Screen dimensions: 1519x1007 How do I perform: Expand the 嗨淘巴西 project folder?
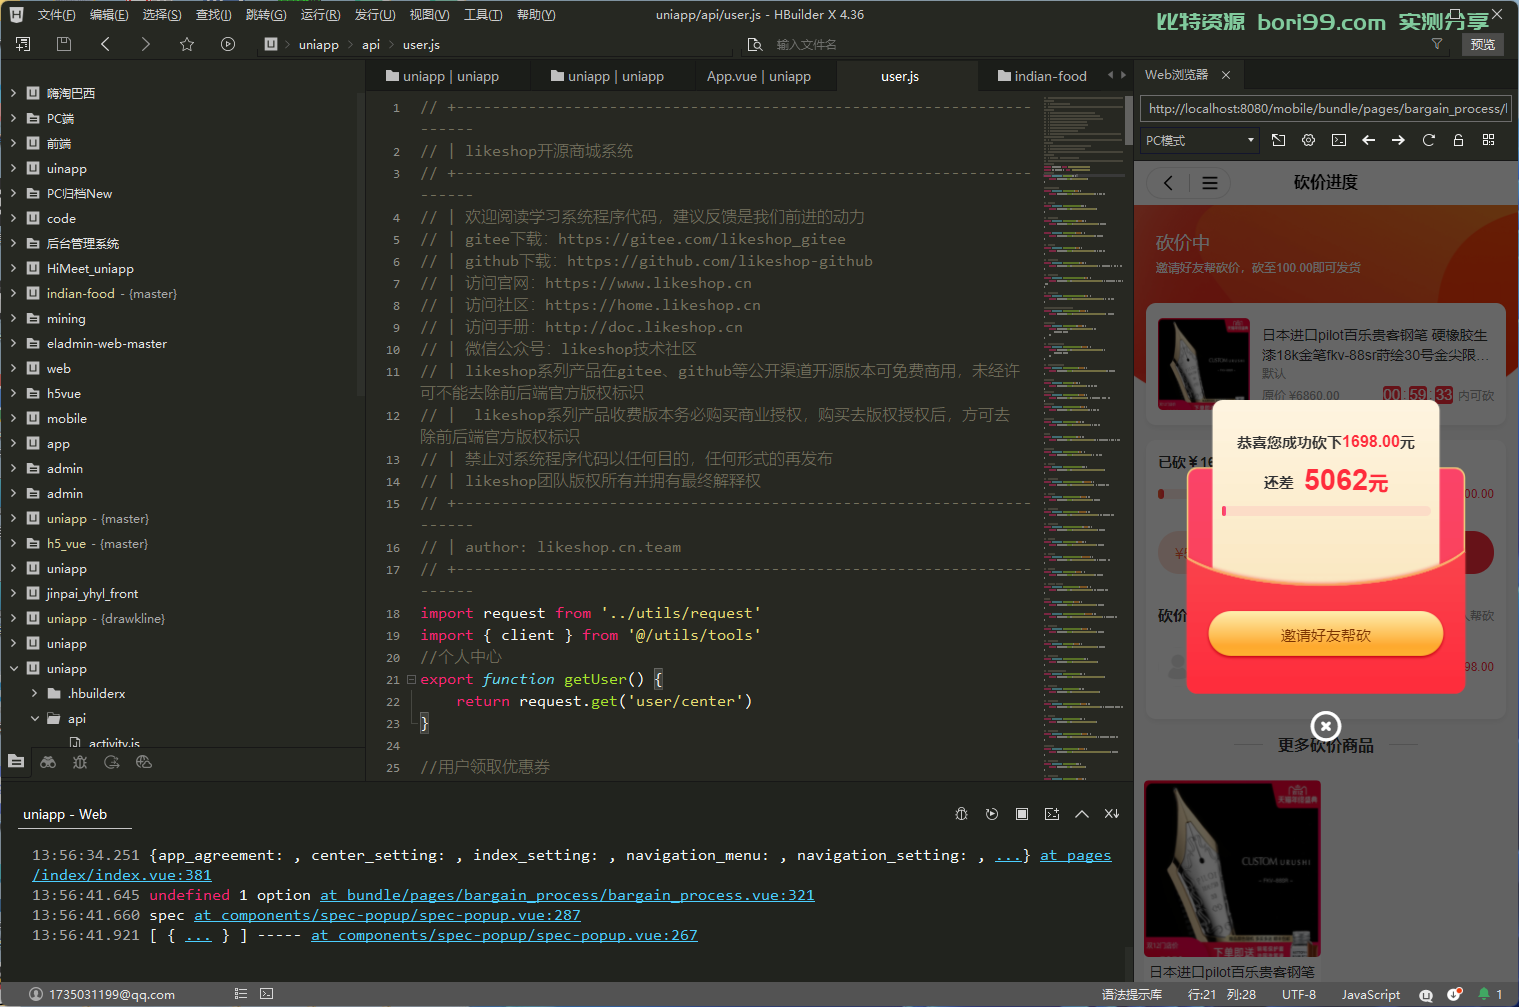13,93
